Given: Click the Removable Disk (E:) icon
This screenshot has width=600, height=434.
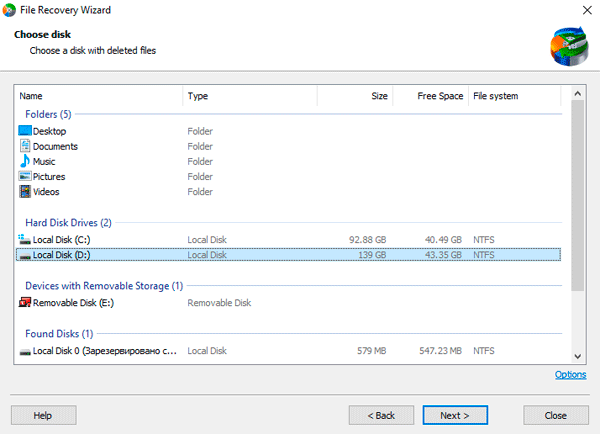Looking at the screenshot, I should point(24,302).
